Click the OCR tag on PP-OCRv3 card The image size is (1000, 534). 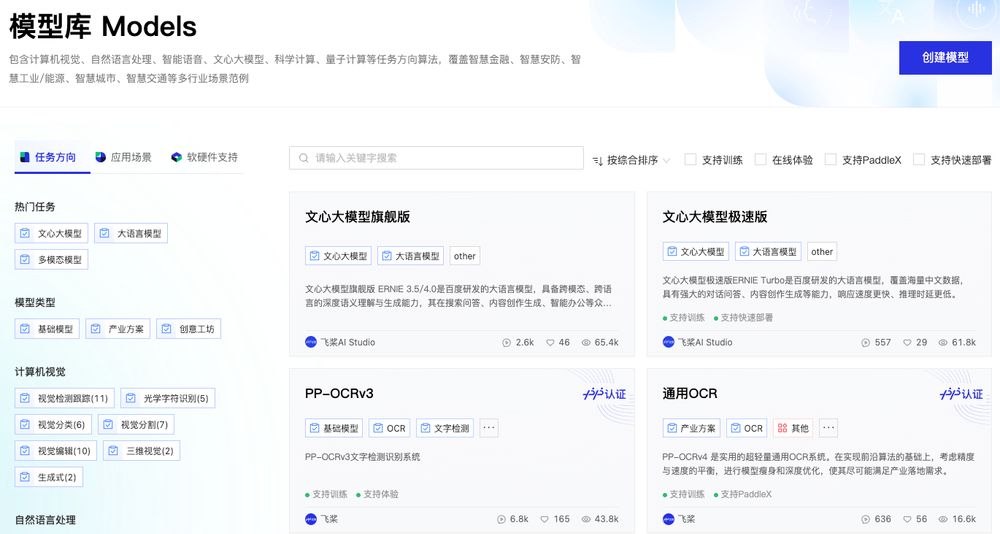(389, 428)
